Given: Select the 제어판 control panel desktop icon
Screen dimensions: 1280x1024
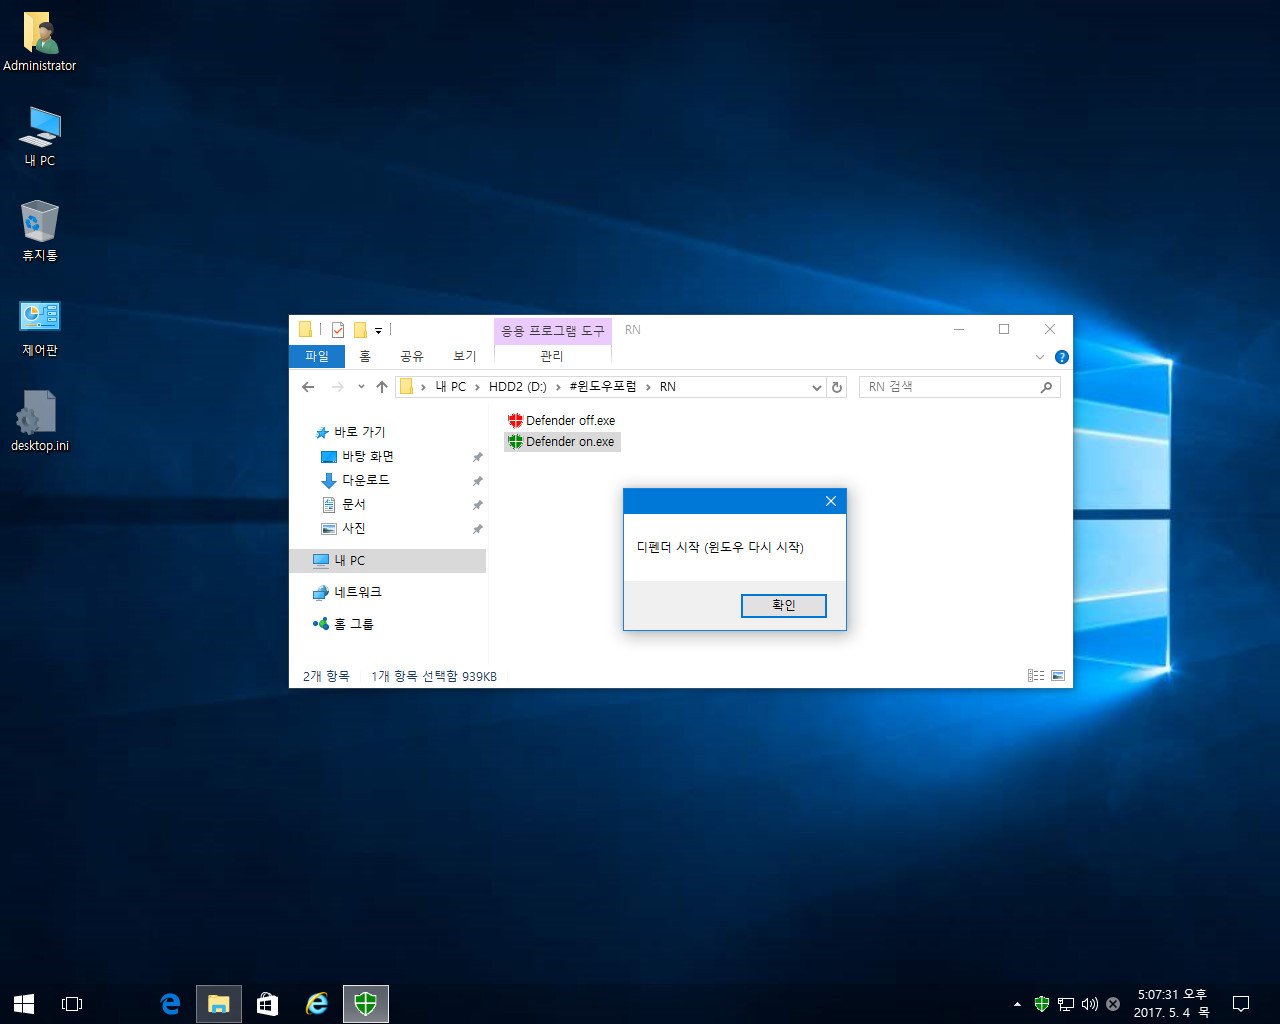Looking at the screenshot, I should tap(40, 328).
